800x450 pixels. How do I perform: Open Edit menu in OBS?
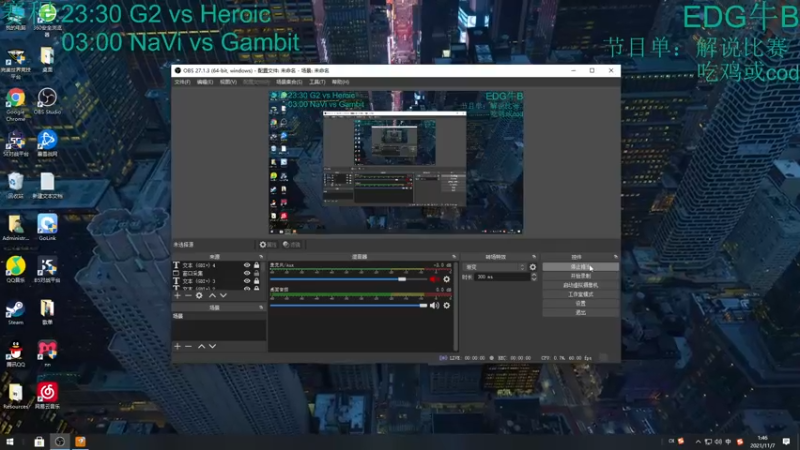tap(205, 82)
